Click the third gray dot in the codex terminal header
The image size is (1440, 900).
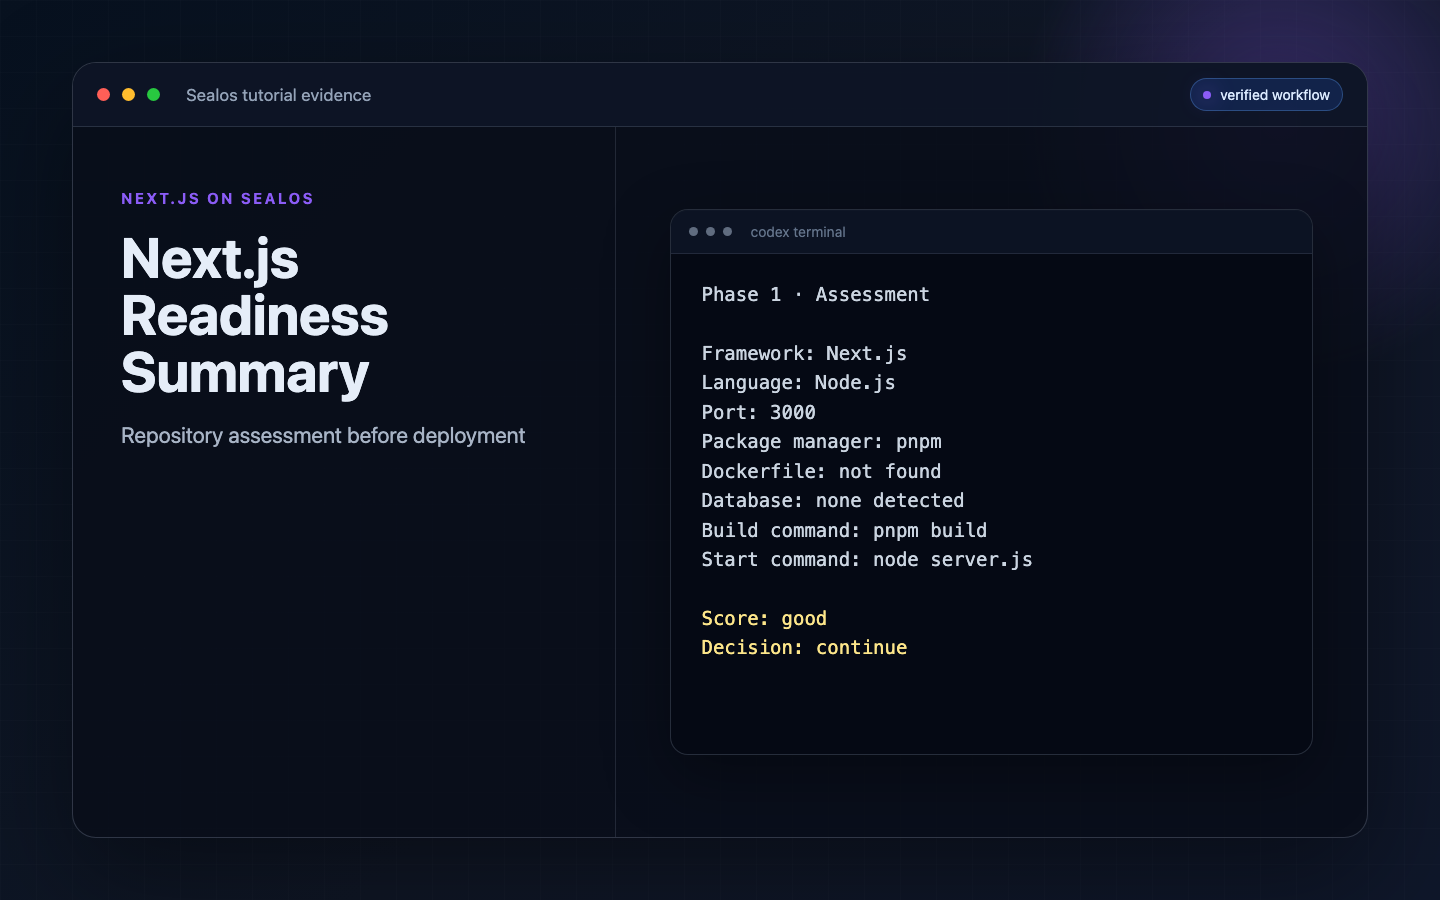pyautogui.click(x=727, y=232)
